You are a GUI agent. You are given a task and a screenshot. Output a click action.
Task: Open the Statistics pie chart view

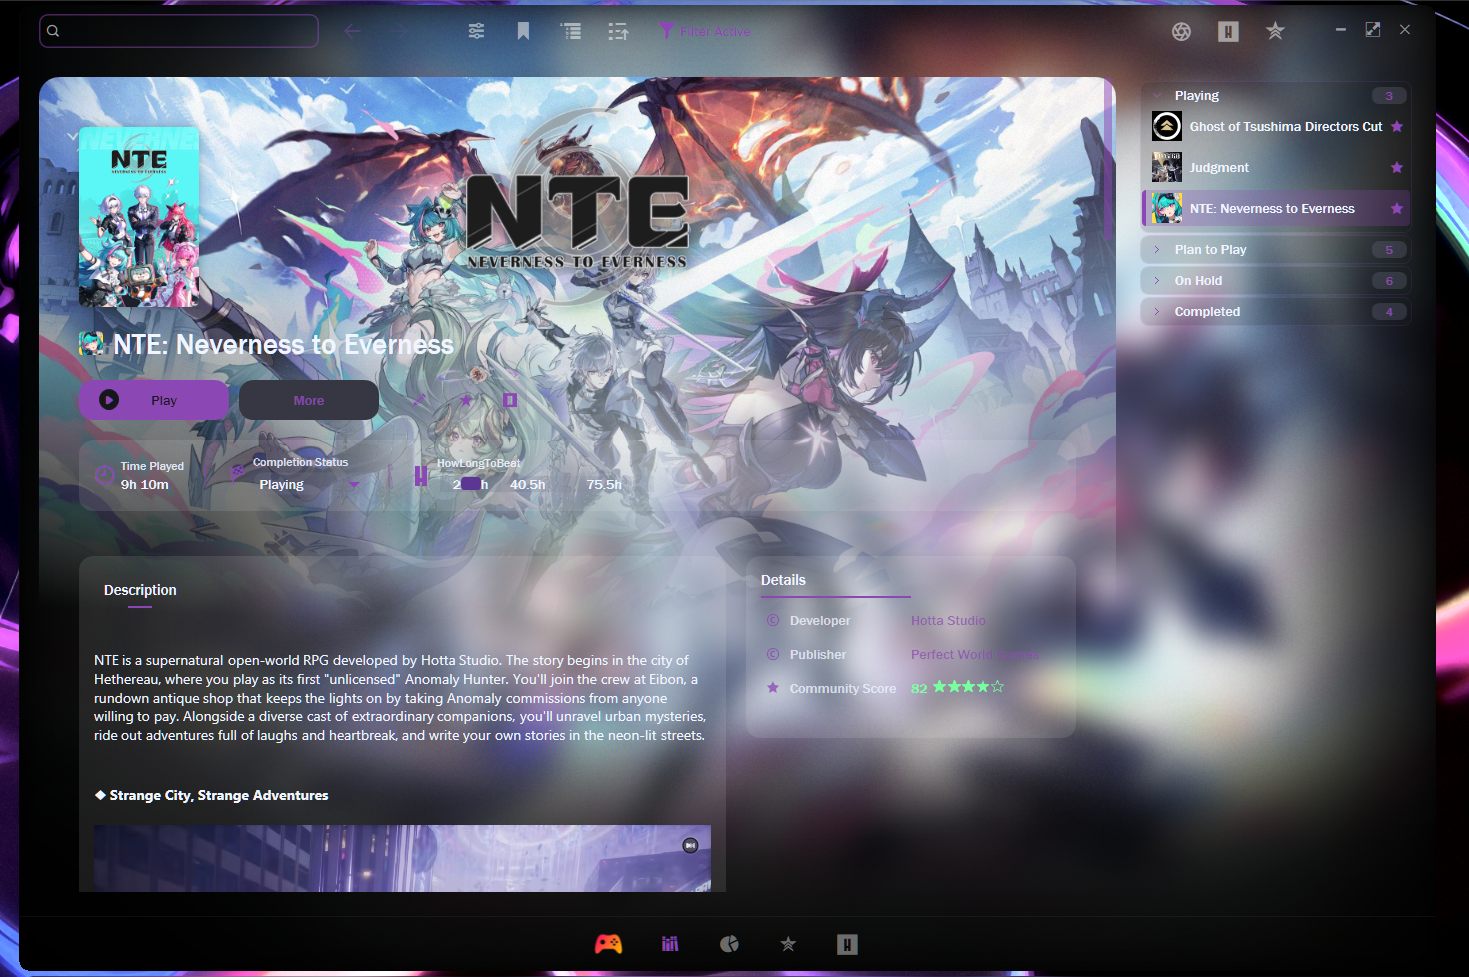730,944
